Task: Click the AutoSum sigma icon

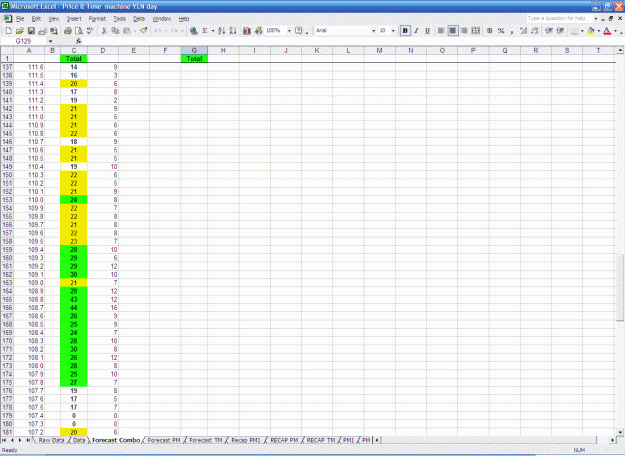Action: coord(205,31)
